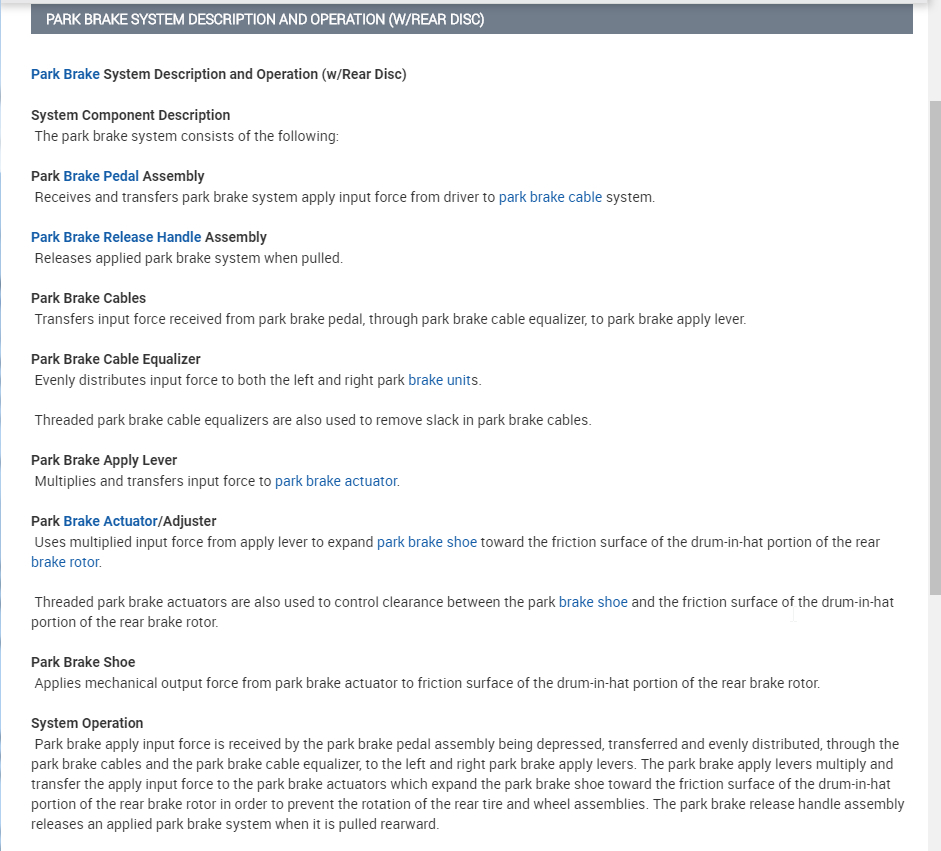Viewport: 941px width, 851px height.
Task: Open the brake rotor link
Action: tap(65, 562)
